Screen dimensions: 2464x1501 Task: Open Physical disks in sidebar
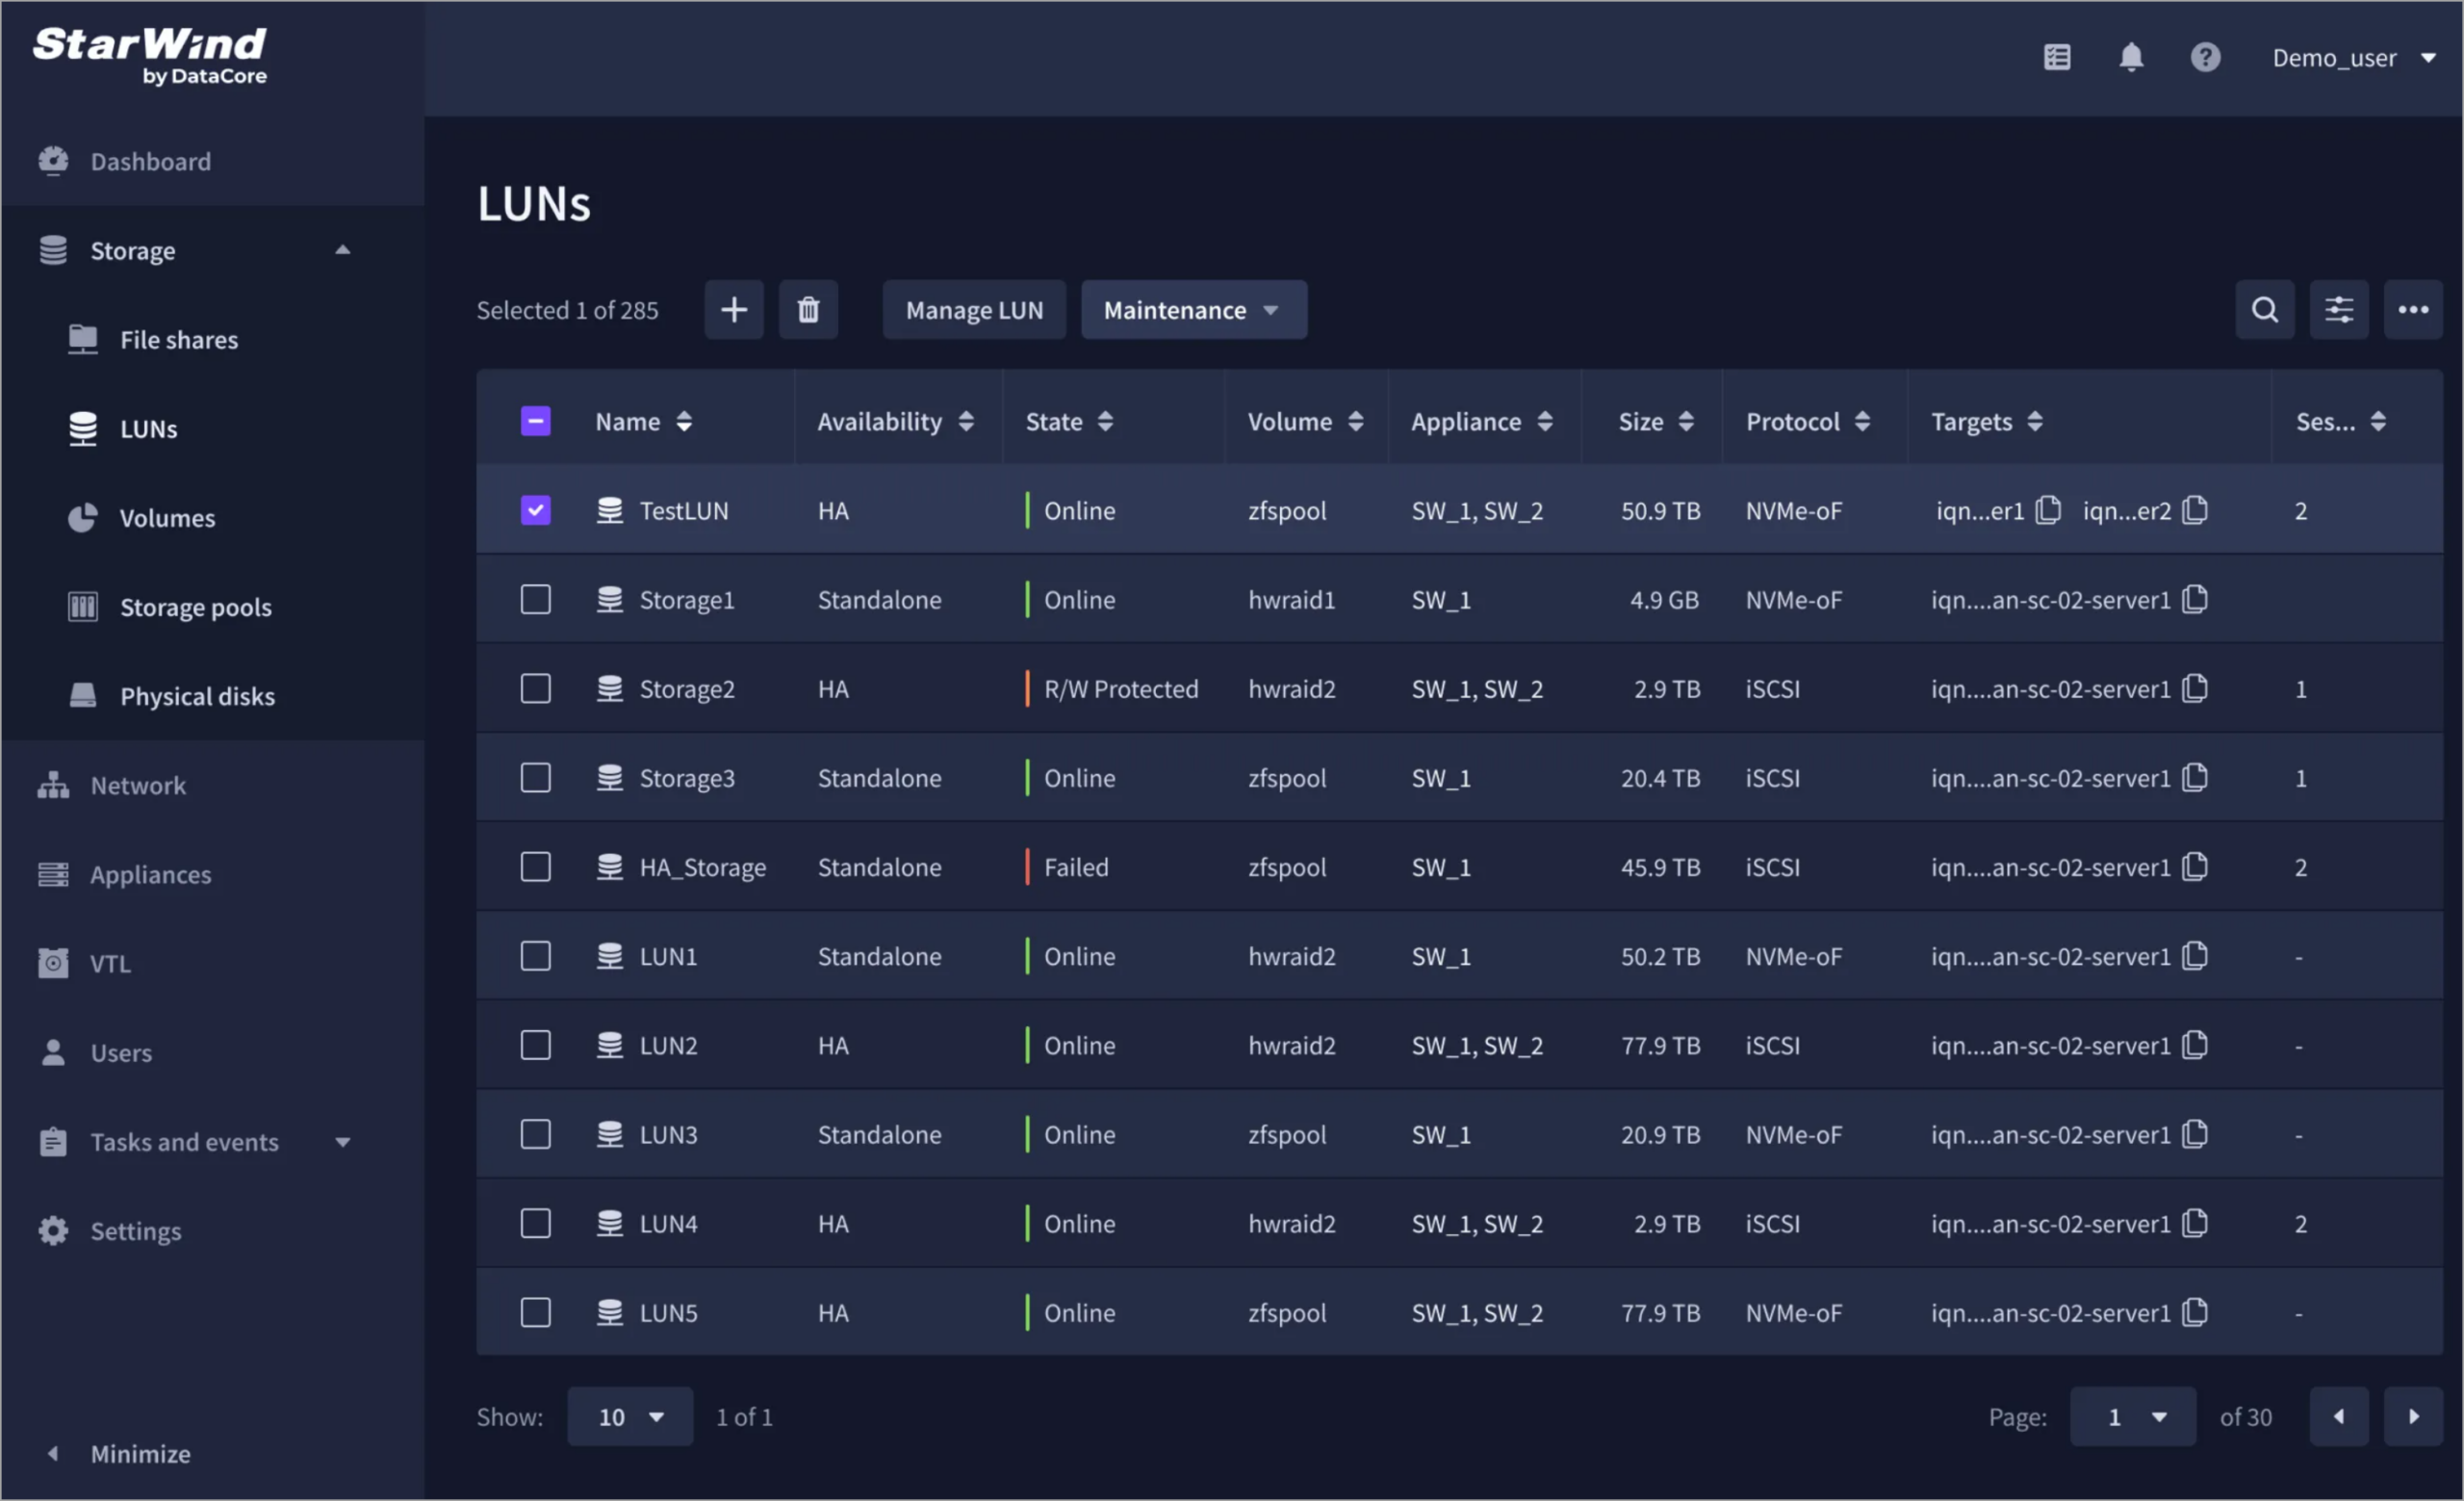(197, 696)
